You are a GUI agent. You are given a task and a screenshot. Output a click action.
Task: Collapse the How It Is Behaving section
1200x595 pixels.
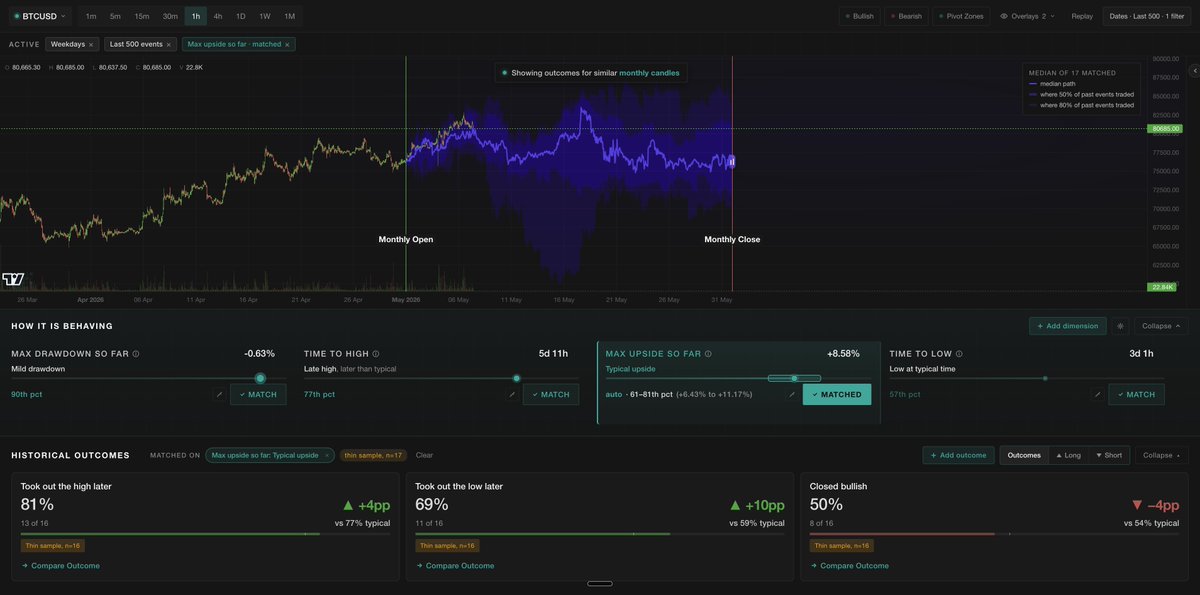[x=1161, y=326]
